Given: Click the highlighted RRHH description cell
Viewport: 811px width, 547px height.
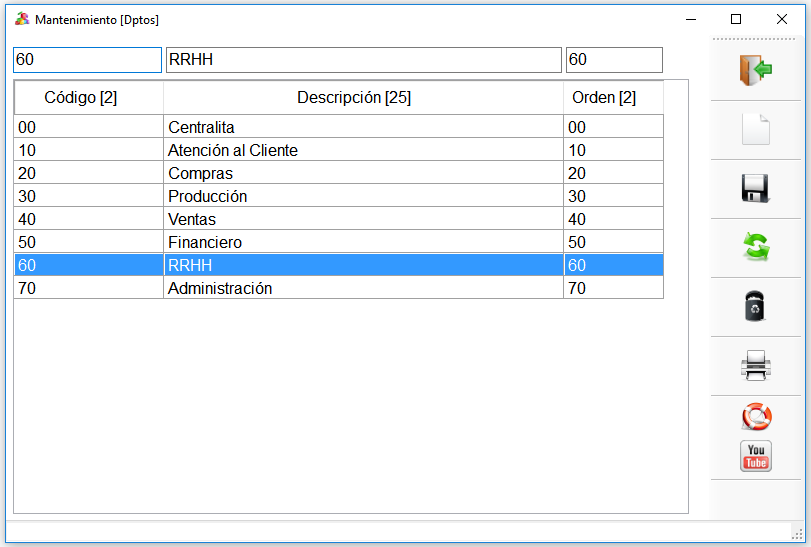Looking at the screenshot, I should 363,265.
